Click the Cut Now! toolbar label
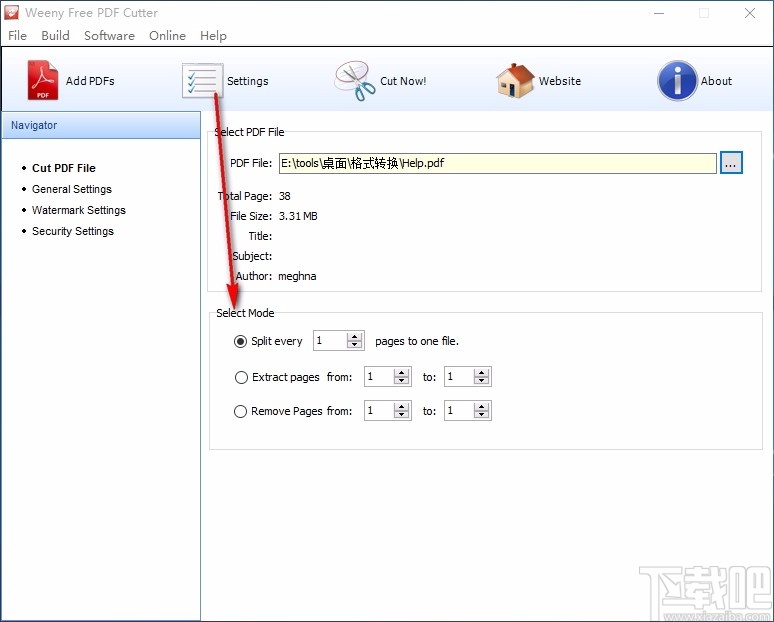 [x=403, y=81]
